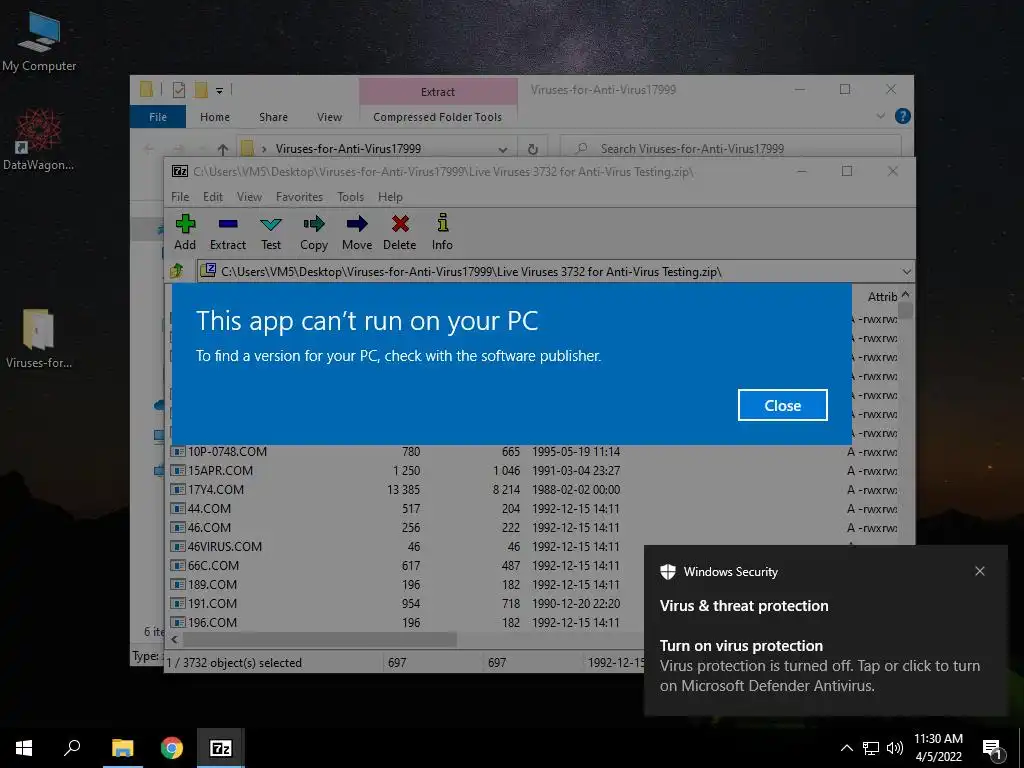The image size is (1024, 768).
Task: Select the Copy tool in 7-Zip
Action: (x=314, y=232)
